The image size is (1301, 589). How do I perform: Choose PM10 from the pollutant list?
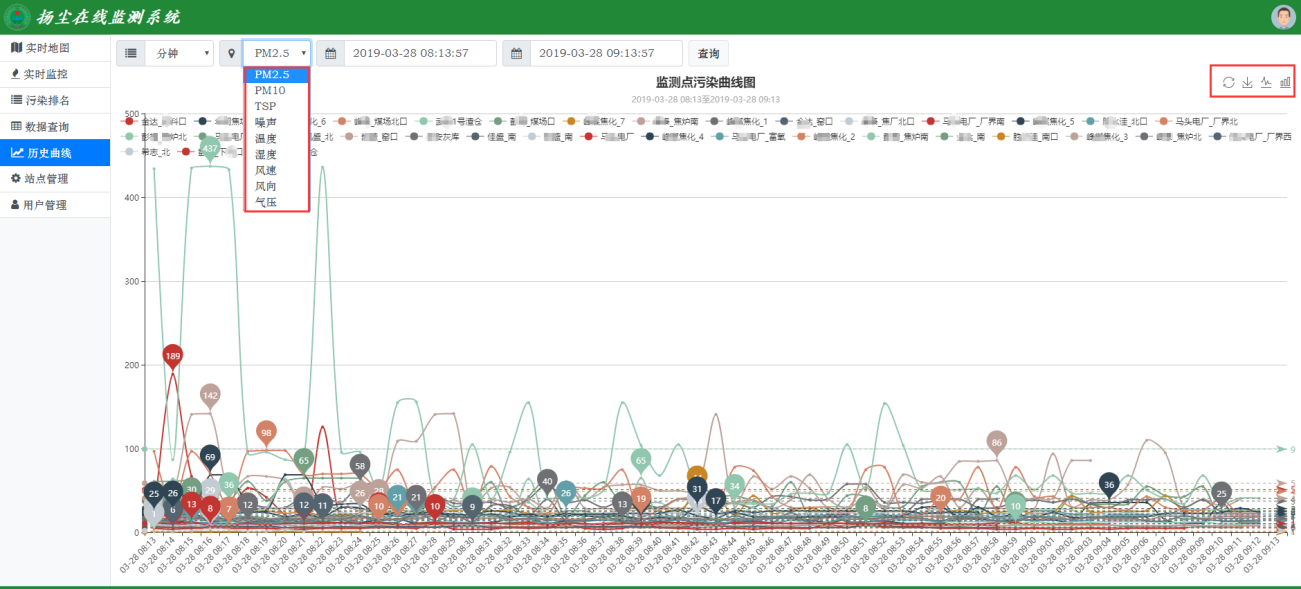pos(271,90)
